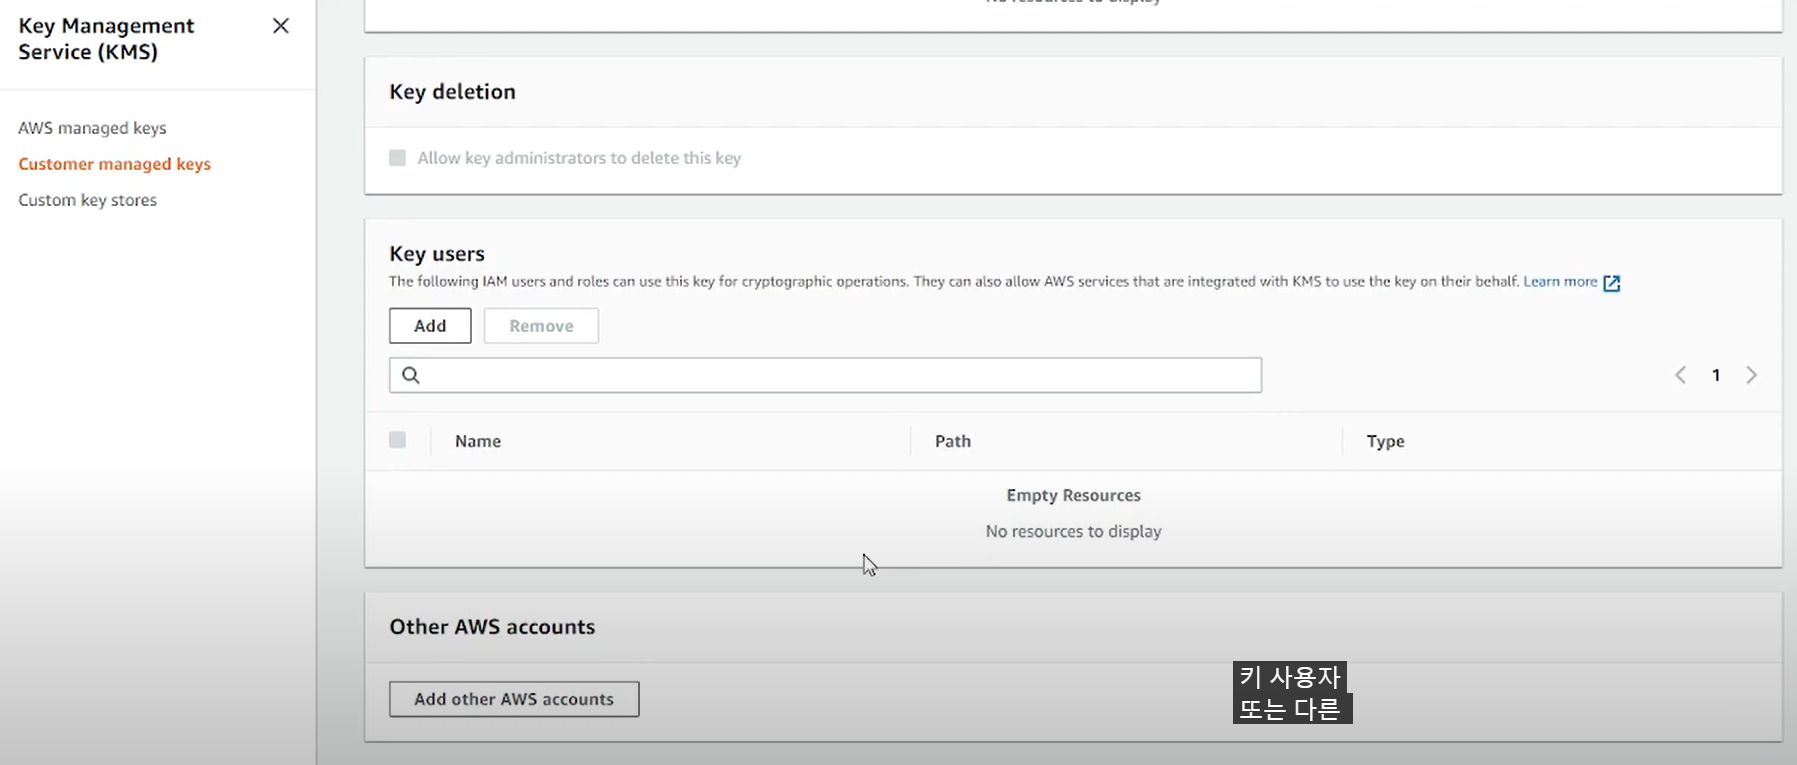Focus the Key users search field

[x=825, y=375]
